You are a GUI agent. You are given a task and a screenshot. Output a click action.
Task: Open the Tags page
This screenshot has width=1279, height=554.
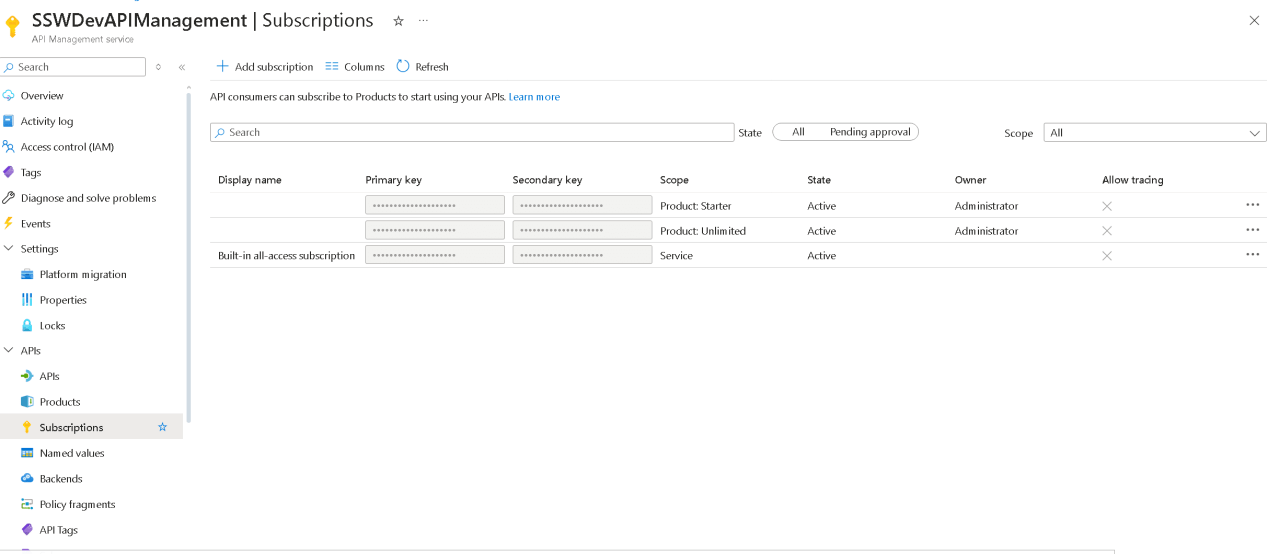(x=31, y=172)
